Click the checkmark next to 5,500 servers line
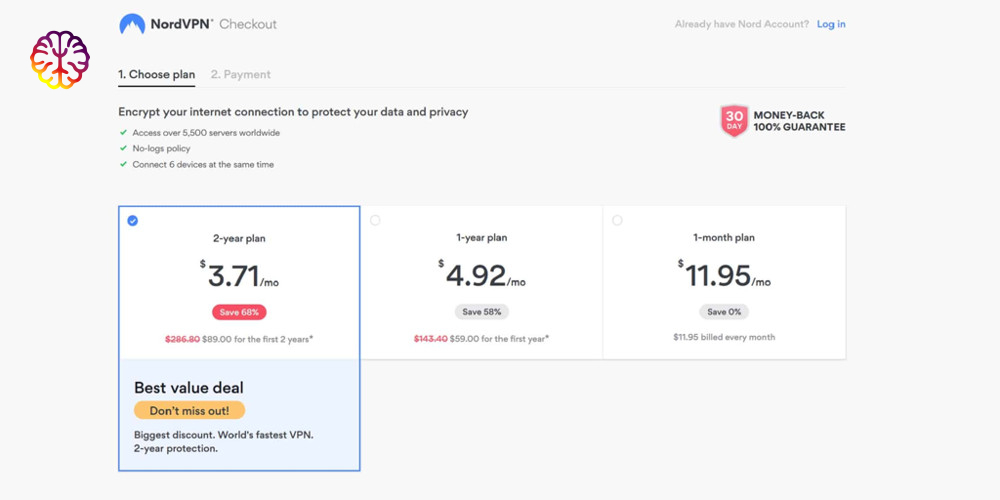The image size is (1000, 500). [124, 133]
